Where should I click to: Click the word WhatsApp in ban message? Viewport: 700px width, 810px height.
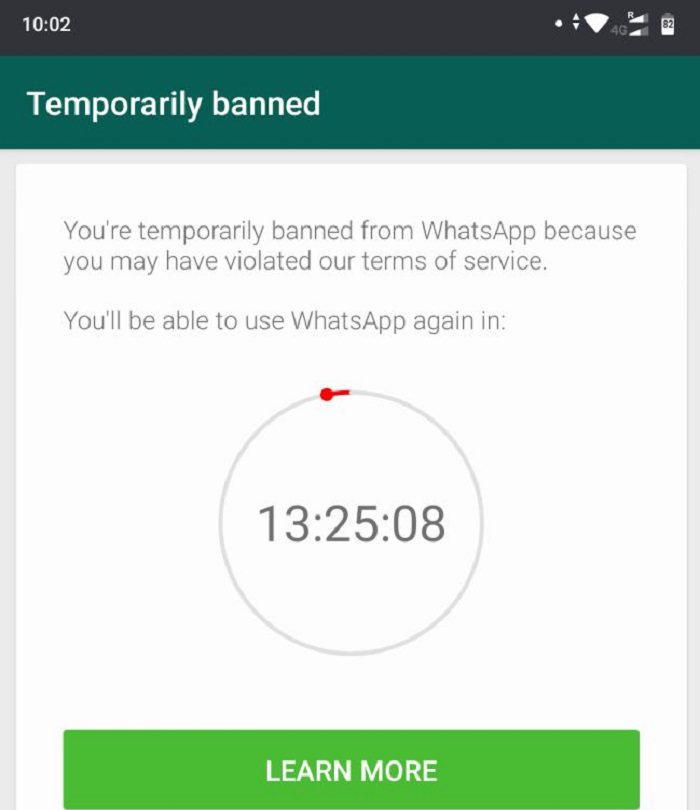point(478,231)
